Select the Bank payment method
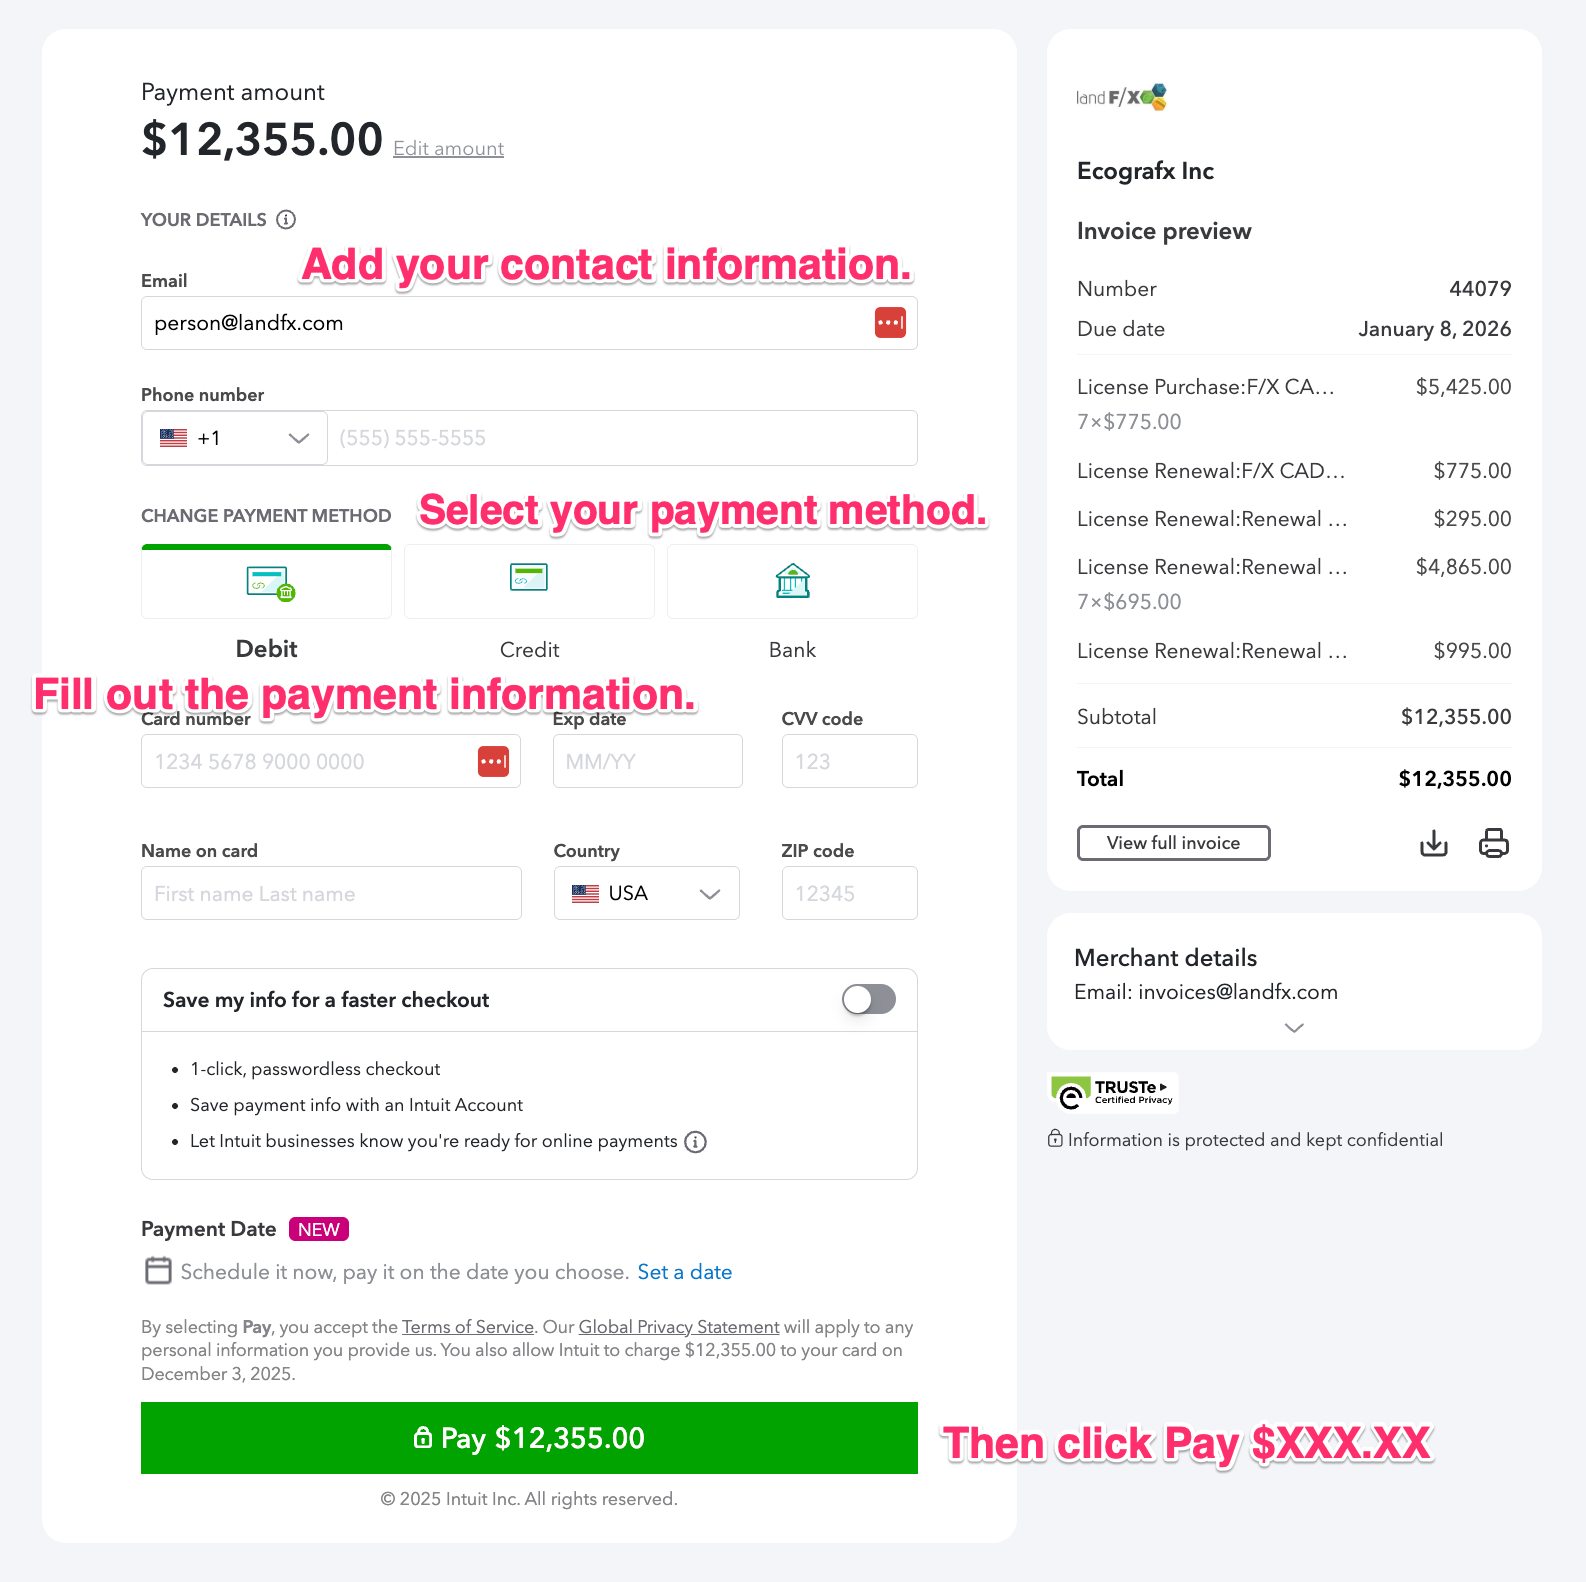This screenshot has width=1586, height=1582. [791, 581]
